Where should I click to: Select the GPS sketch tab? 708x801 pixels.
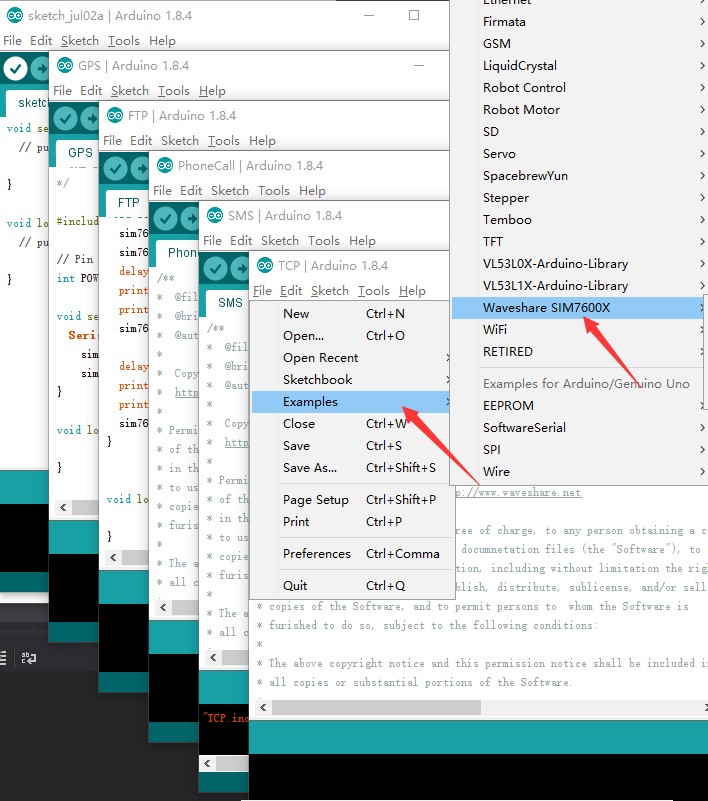[80, 153]
